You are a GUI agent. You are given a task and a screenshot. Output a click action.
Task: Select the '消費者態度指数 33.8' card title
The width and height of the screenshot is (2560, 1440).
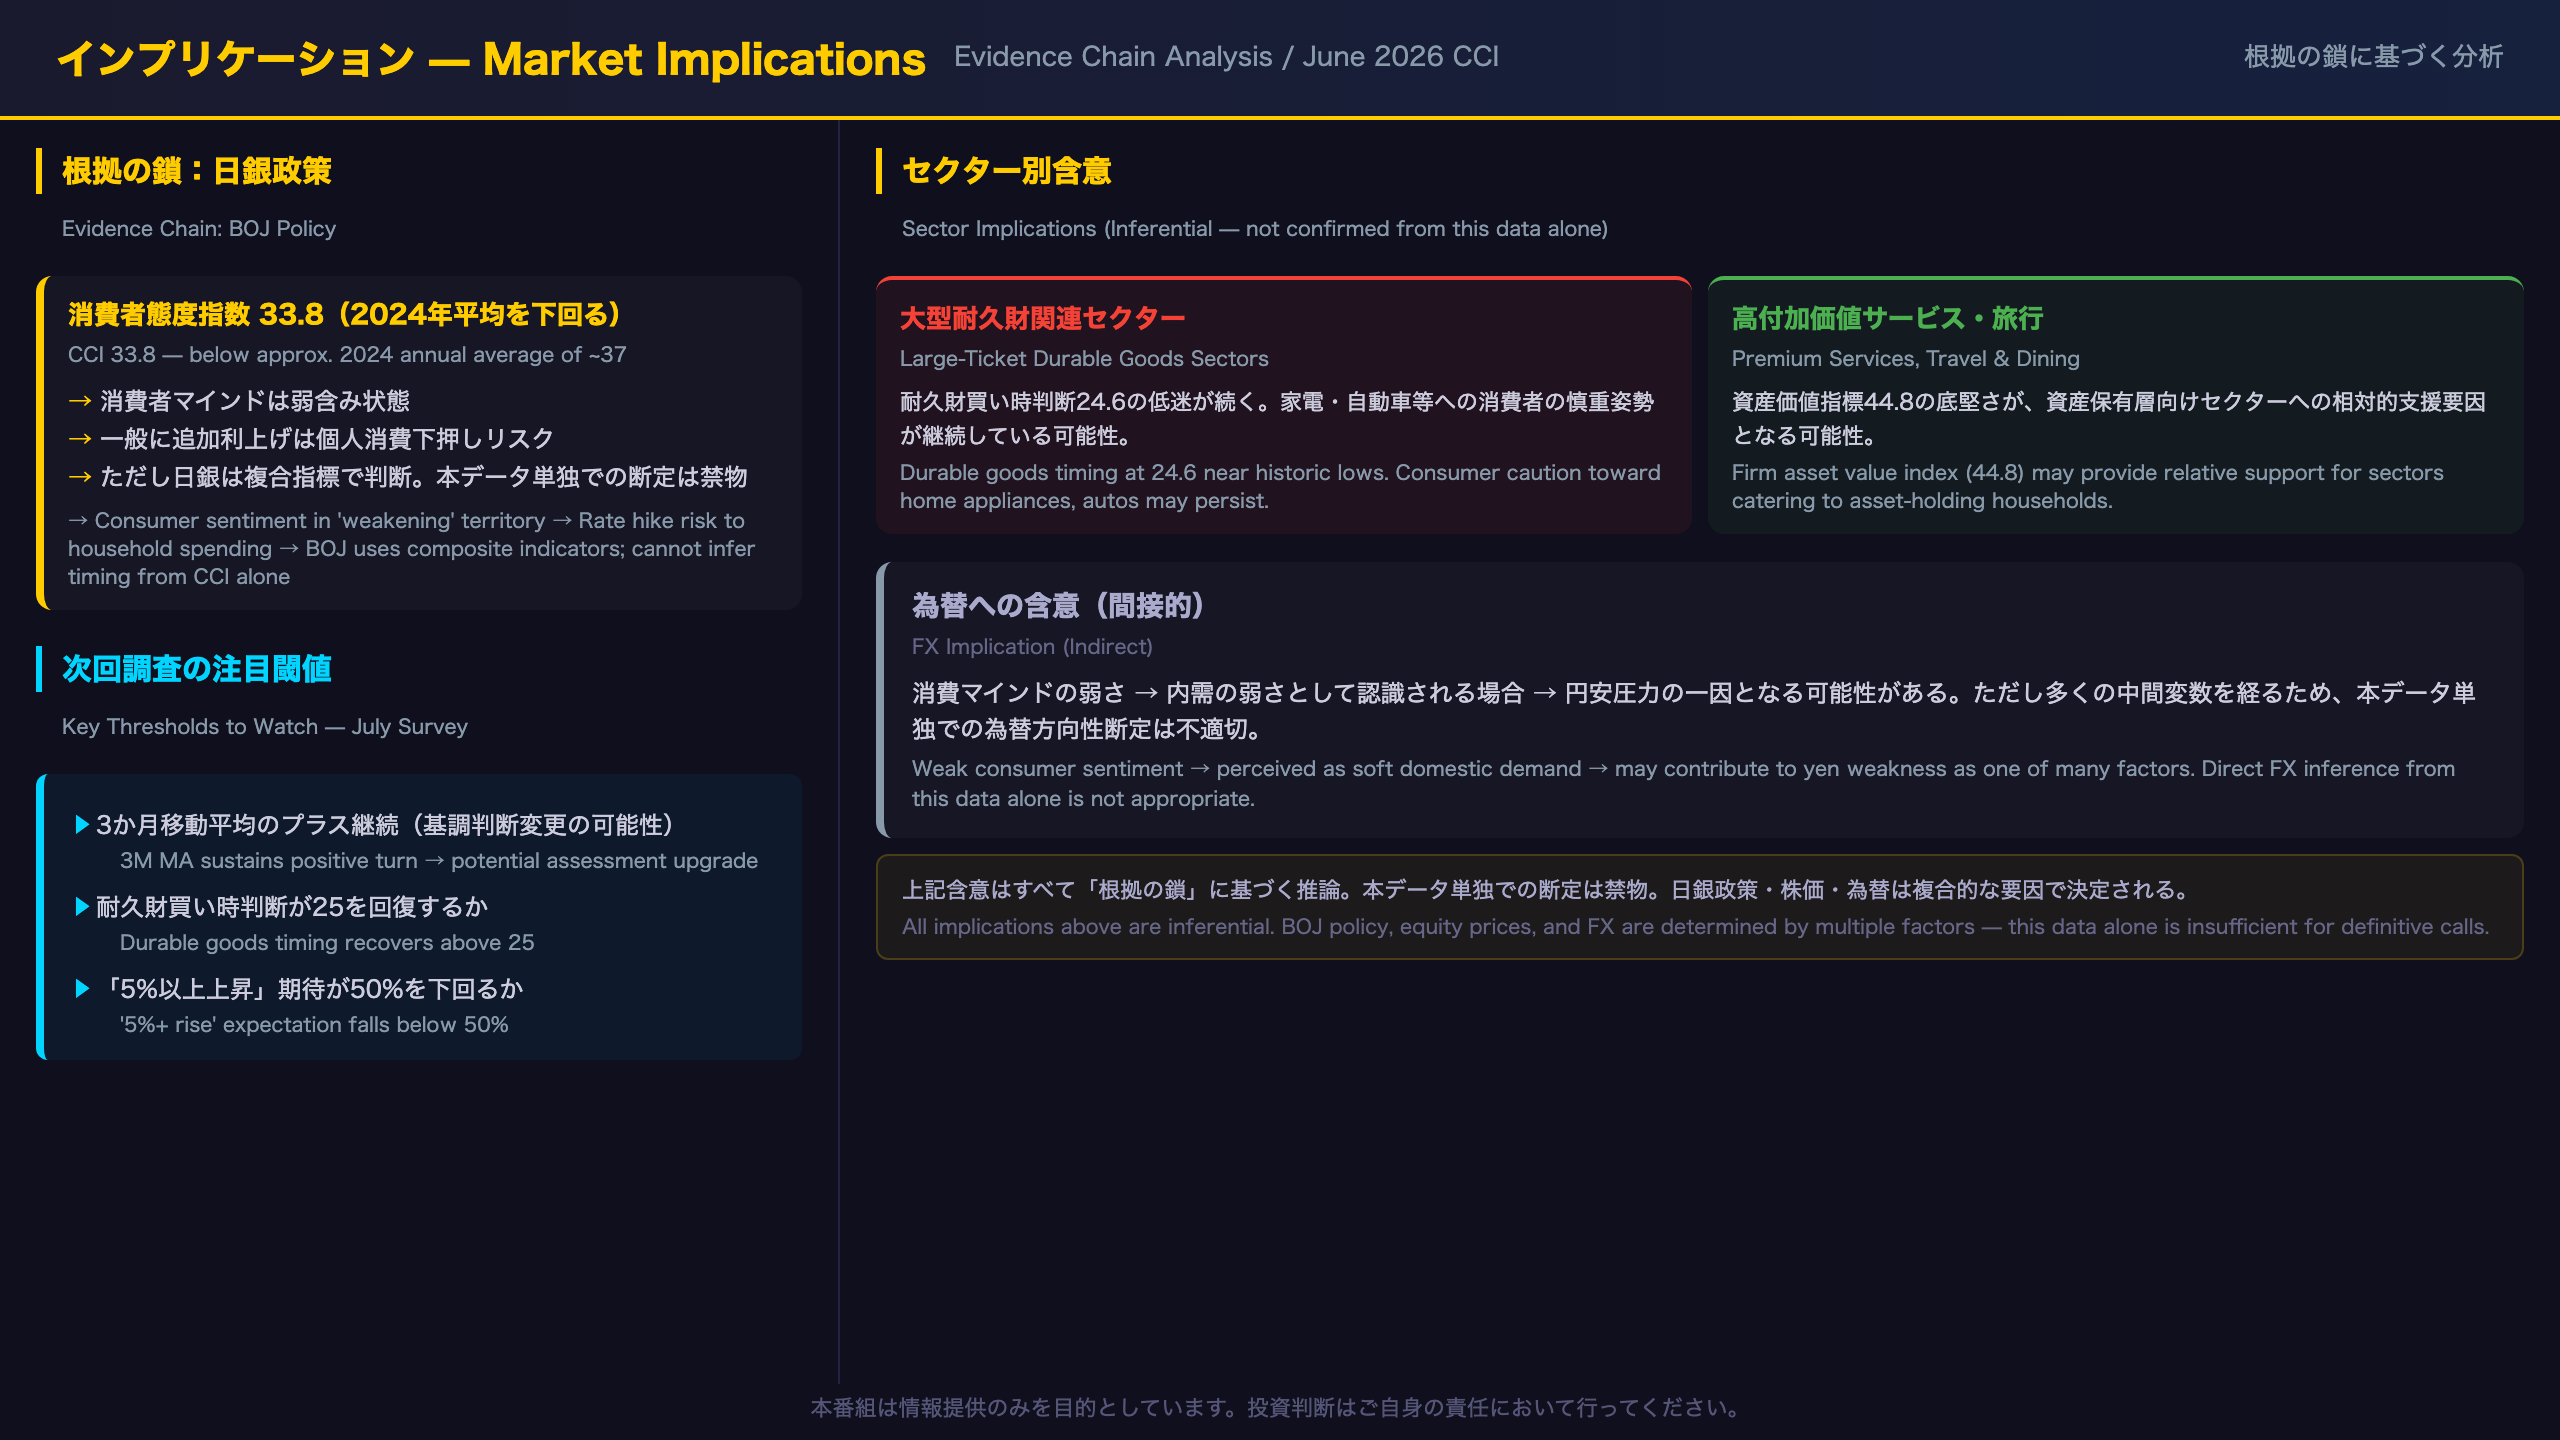click(344, 315)
